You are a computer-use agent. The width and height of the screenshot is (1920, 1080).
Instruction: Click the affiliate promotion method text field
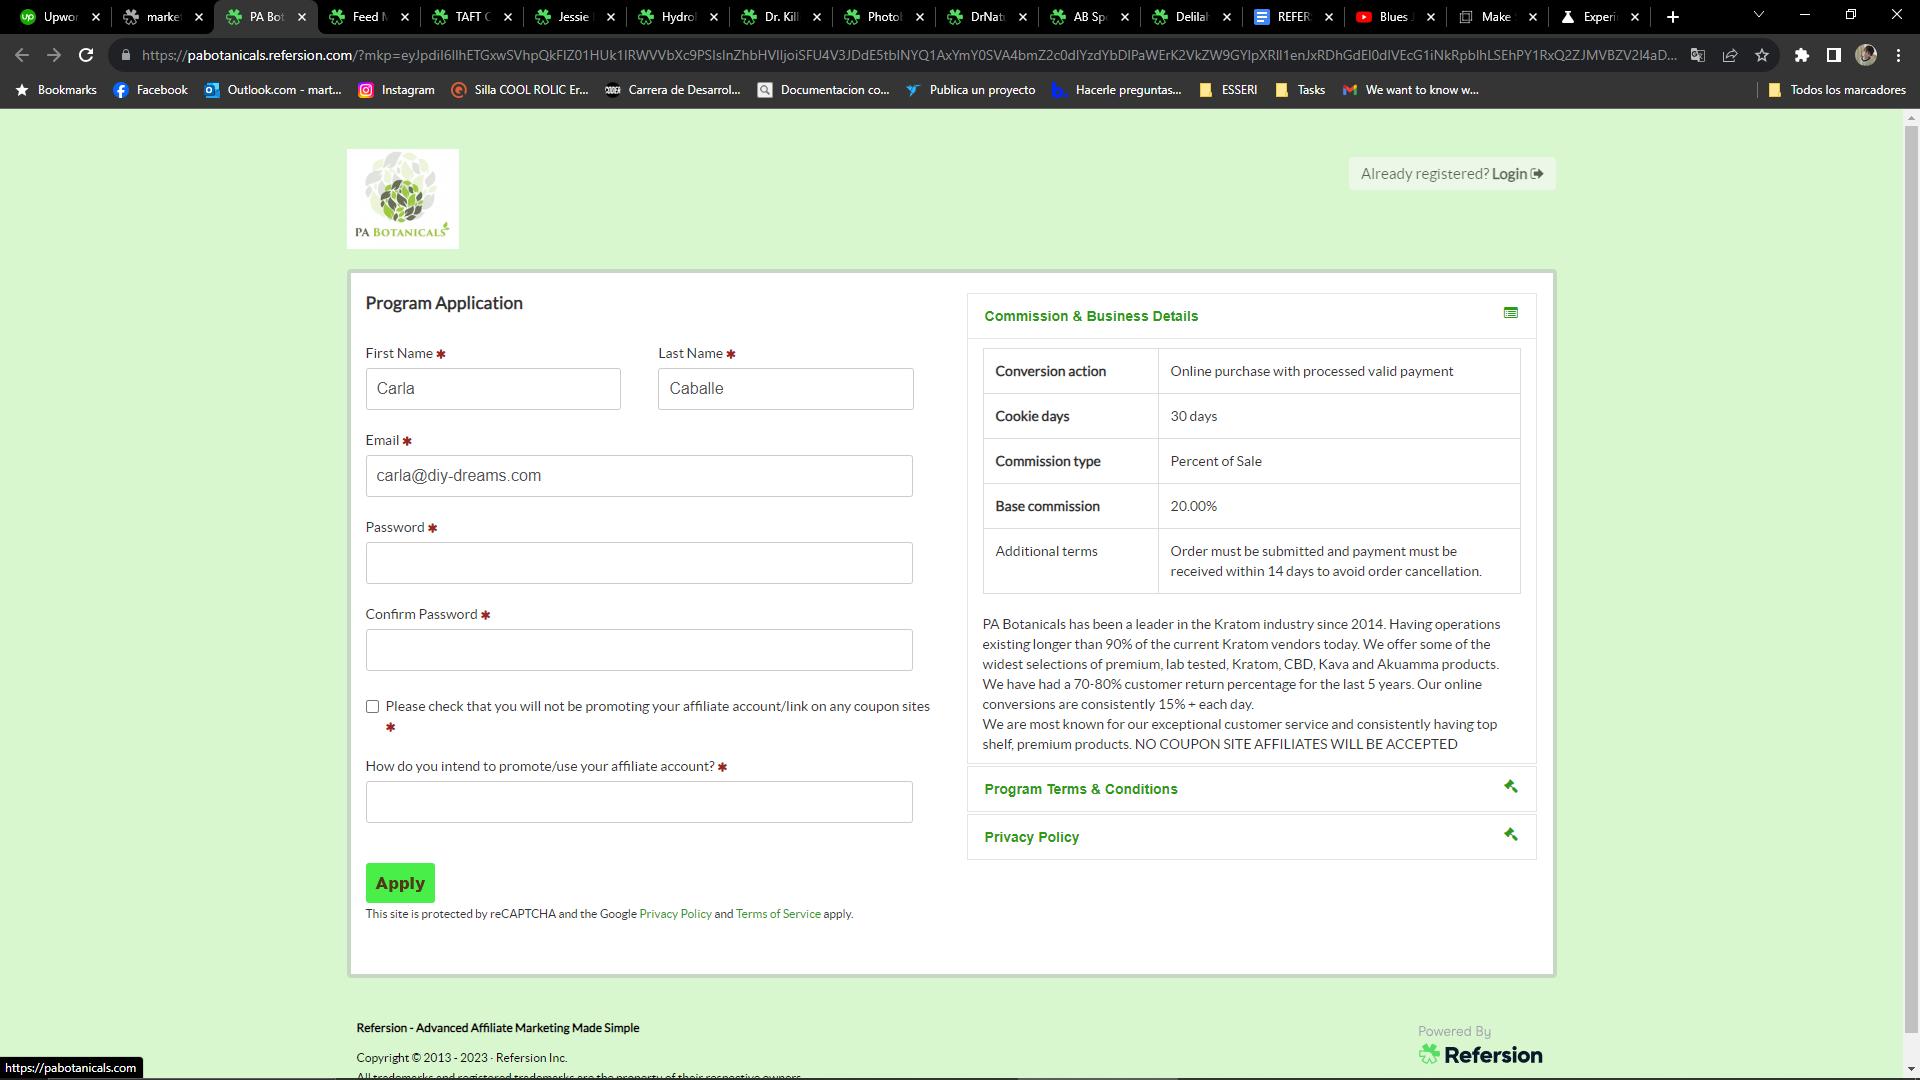pyautogui.click(x=639, y=802)
